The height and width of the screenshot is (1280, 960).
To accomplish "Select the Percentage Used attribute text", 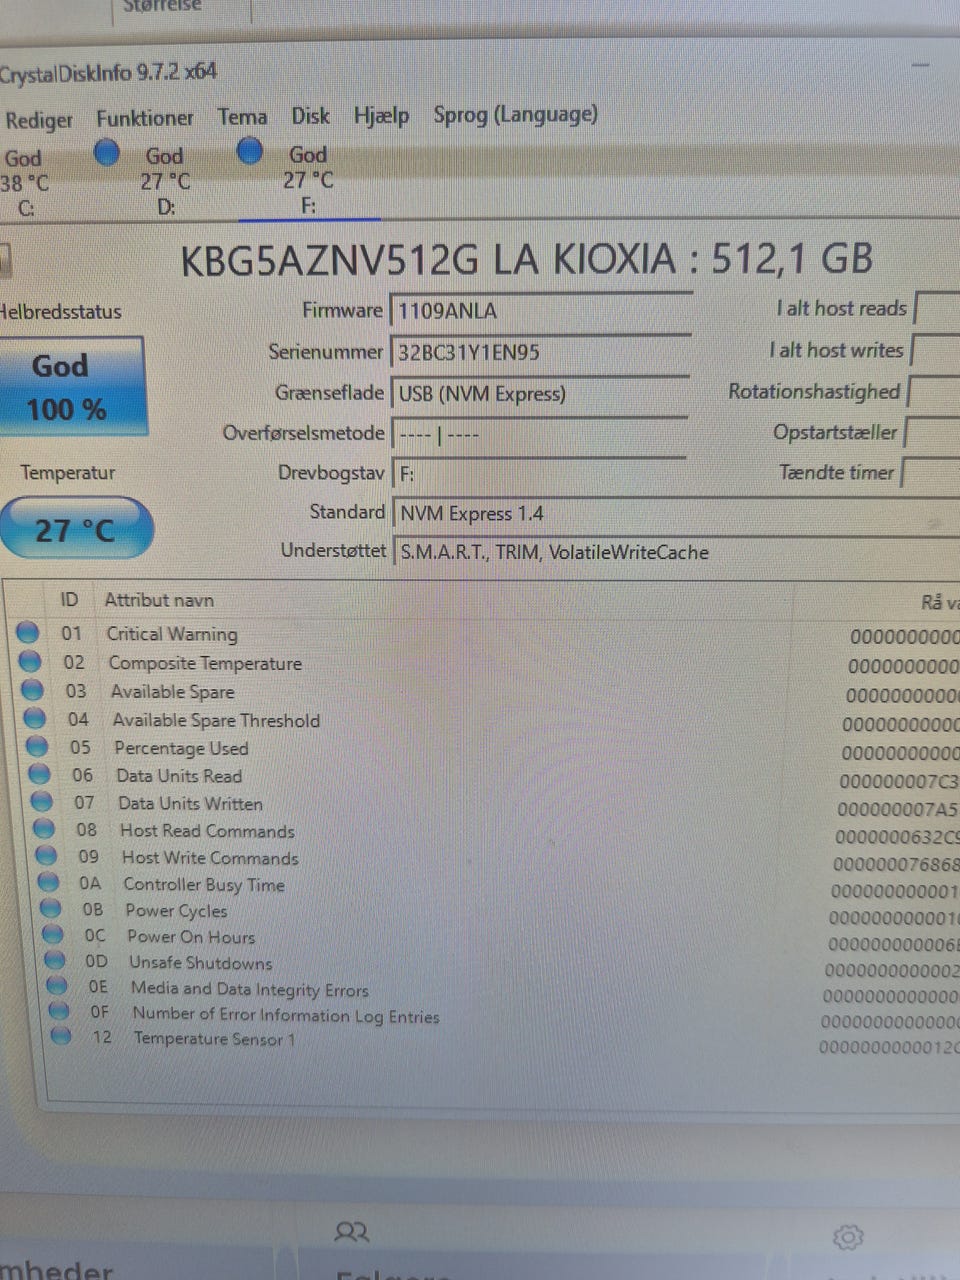I will pos(181,748).
